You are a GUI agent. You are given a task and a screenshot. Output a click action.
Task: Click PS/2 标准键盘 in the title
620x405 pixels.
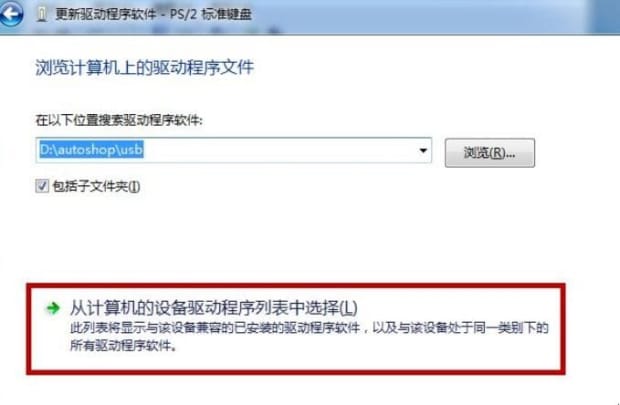coord(210,14)
